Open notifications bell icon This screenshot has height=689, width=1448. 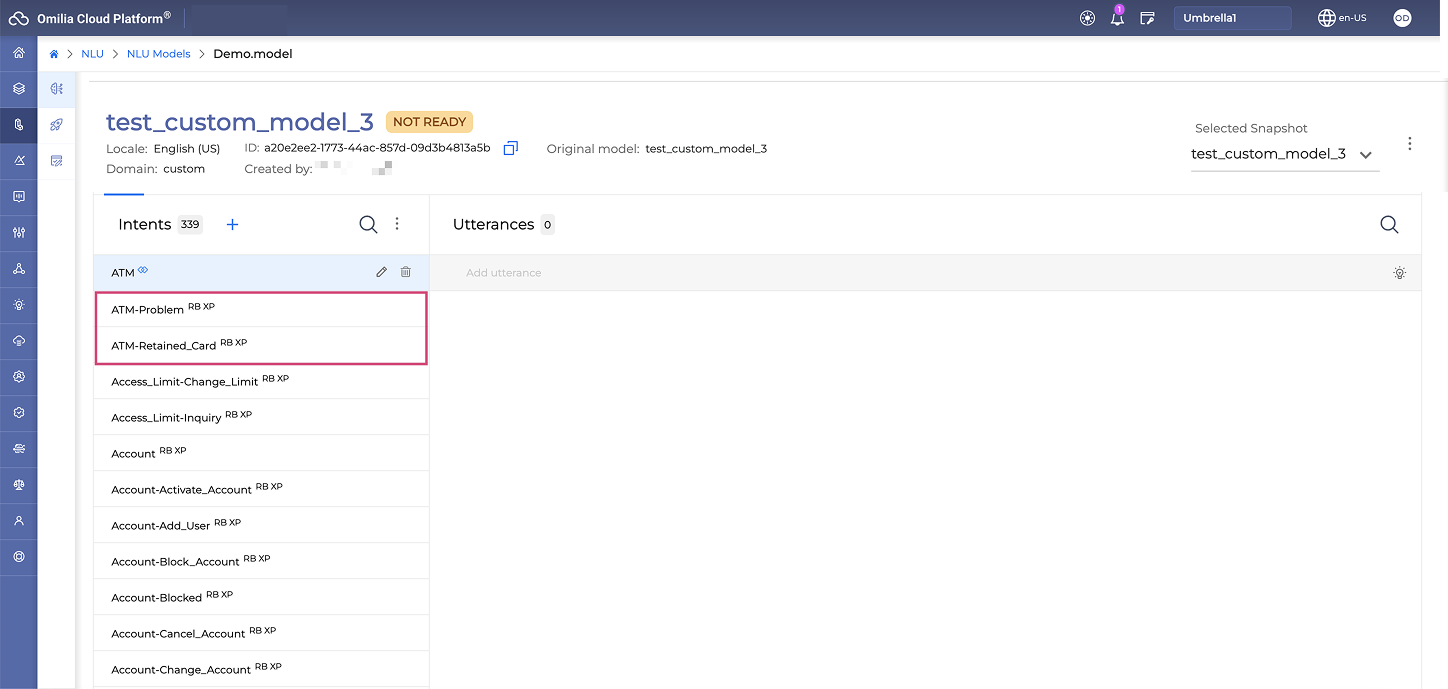pyautogui.click(x=1117, y=18)
